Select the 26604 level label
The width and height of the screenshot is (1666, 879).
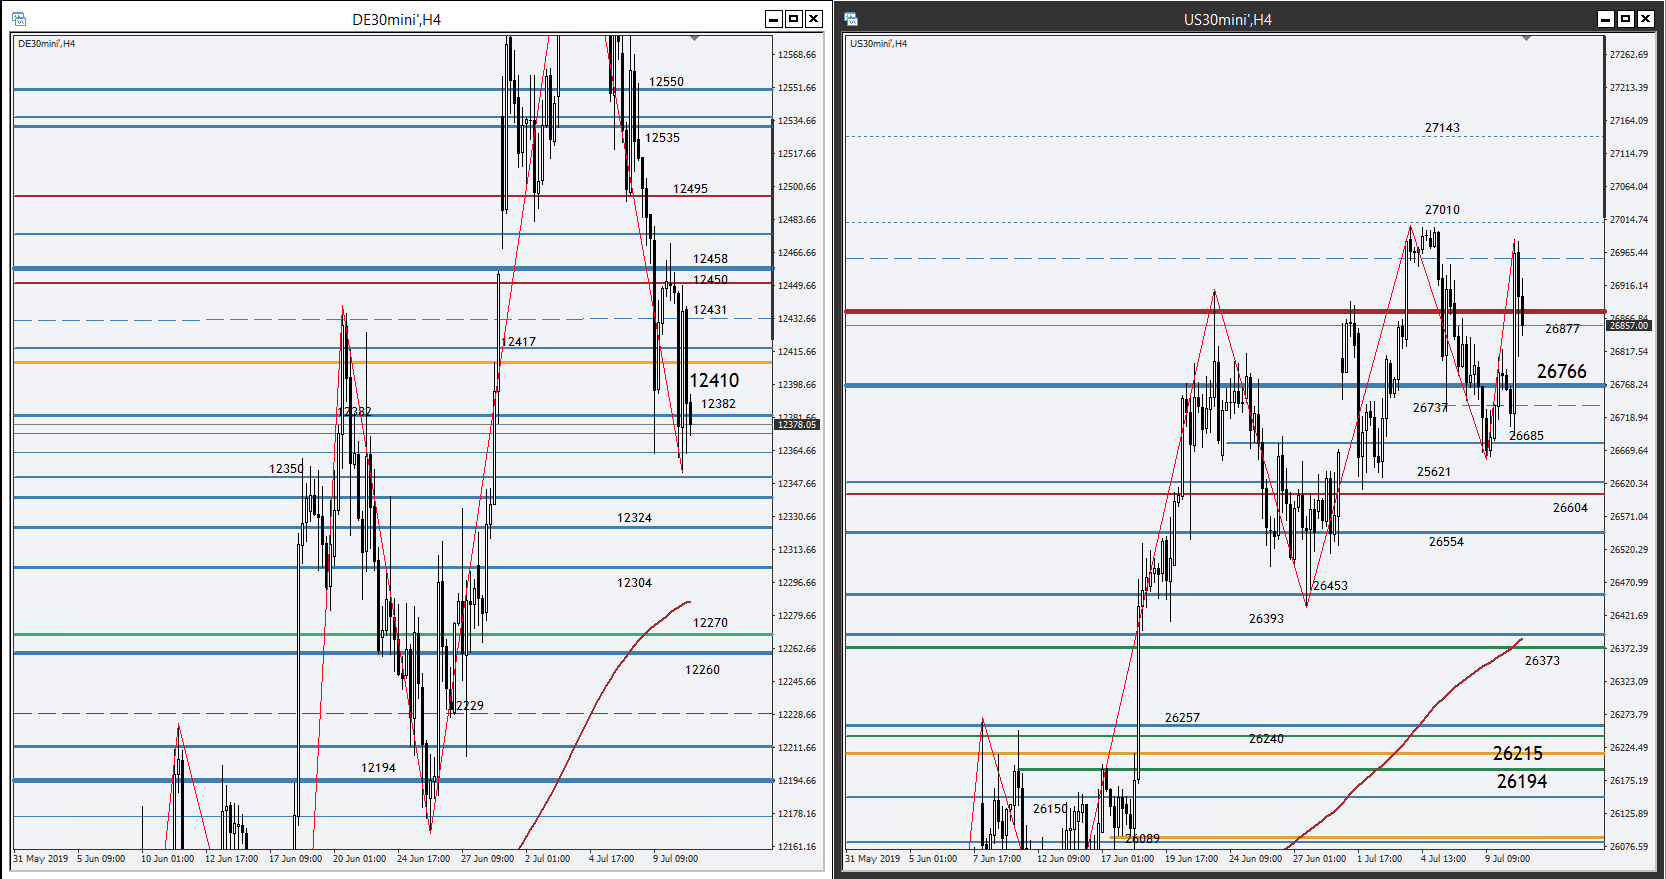click(x=1570, y=508)
